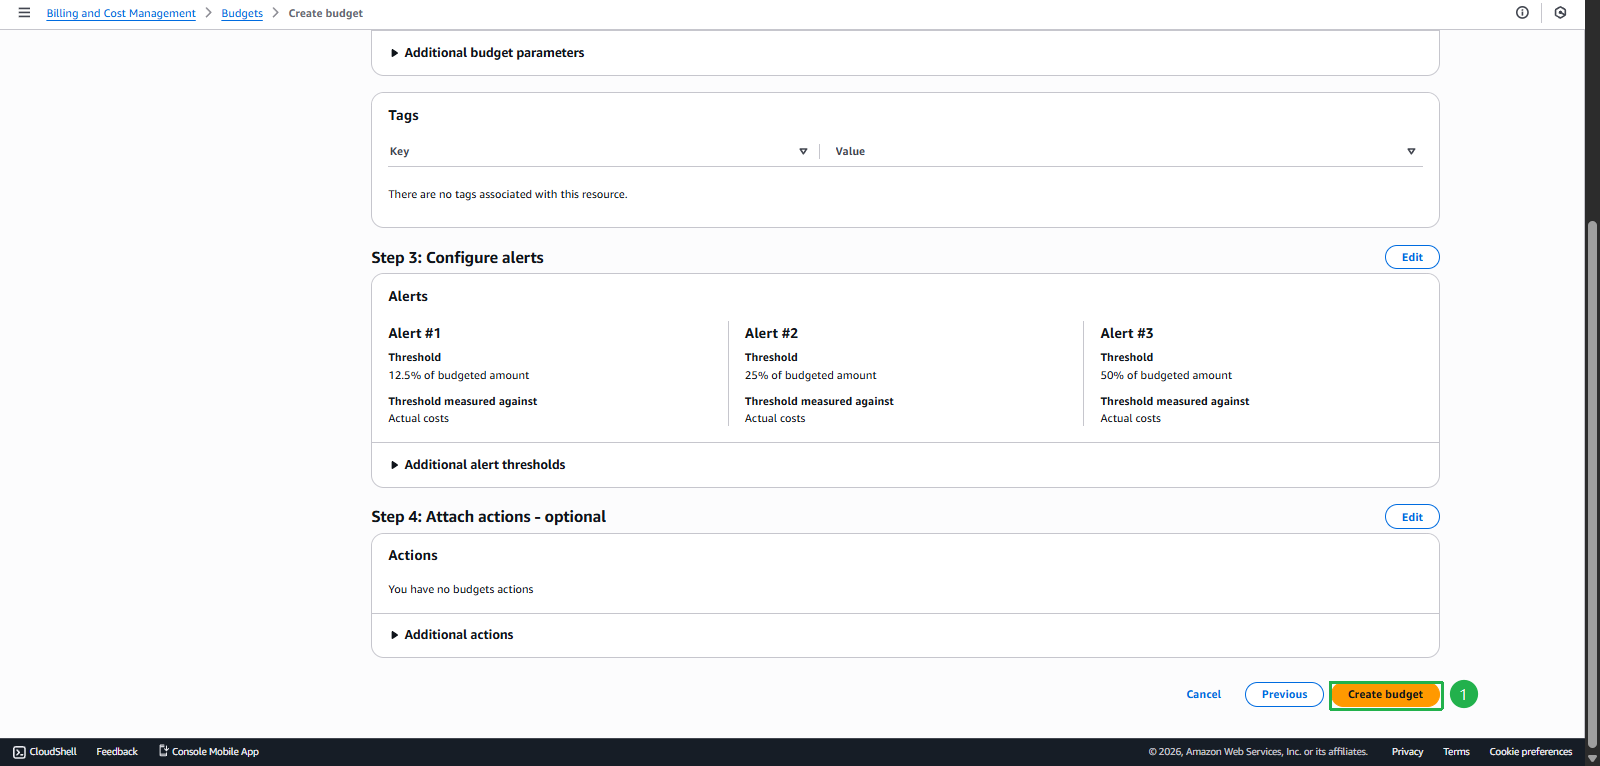The width and height of the screenshot is (1600, 766).
Task: Expand Additional actions section
Action: 458,635
